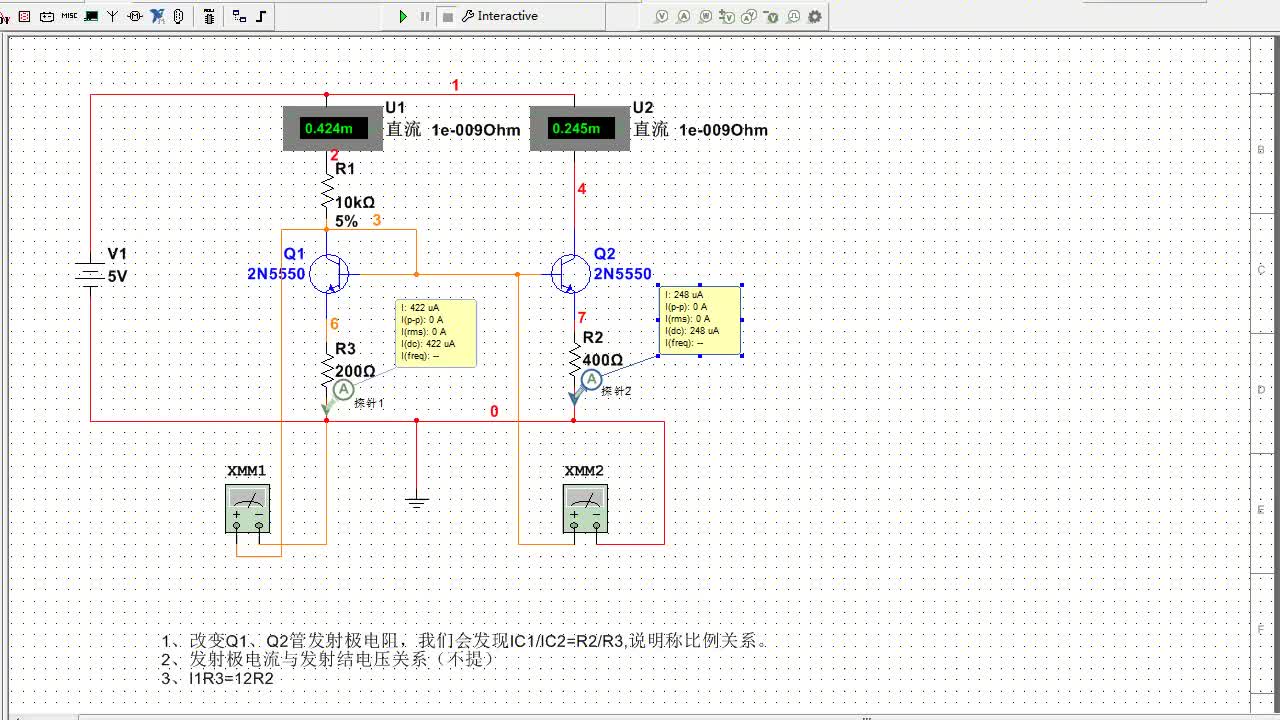
Task: Open probe settings gear
Action: coord(815,16)
